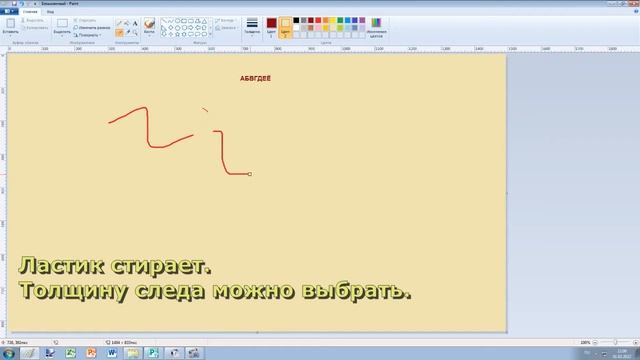Open PowerPoint from the taskbar
The height and width of the screenshot is (360, 640).
click(91, 353)
